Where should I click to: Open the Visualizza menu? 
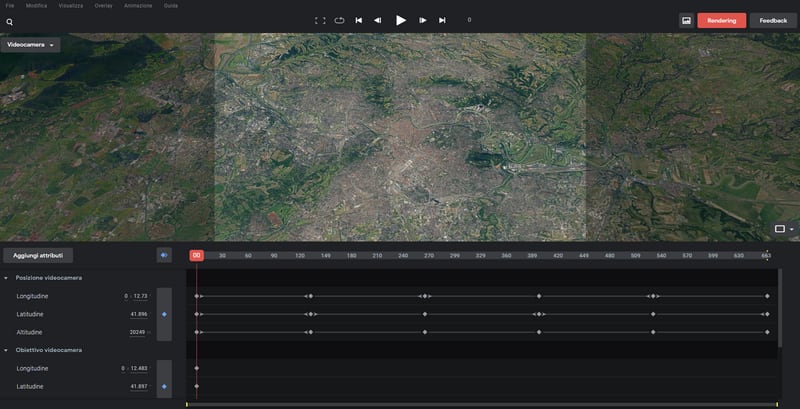[71, 6]
